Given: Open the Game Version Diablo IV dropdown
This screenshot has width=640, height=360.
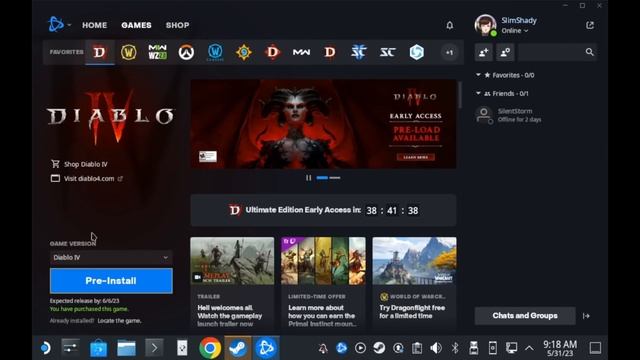Looking at the screenshot, I should (111, 258).
